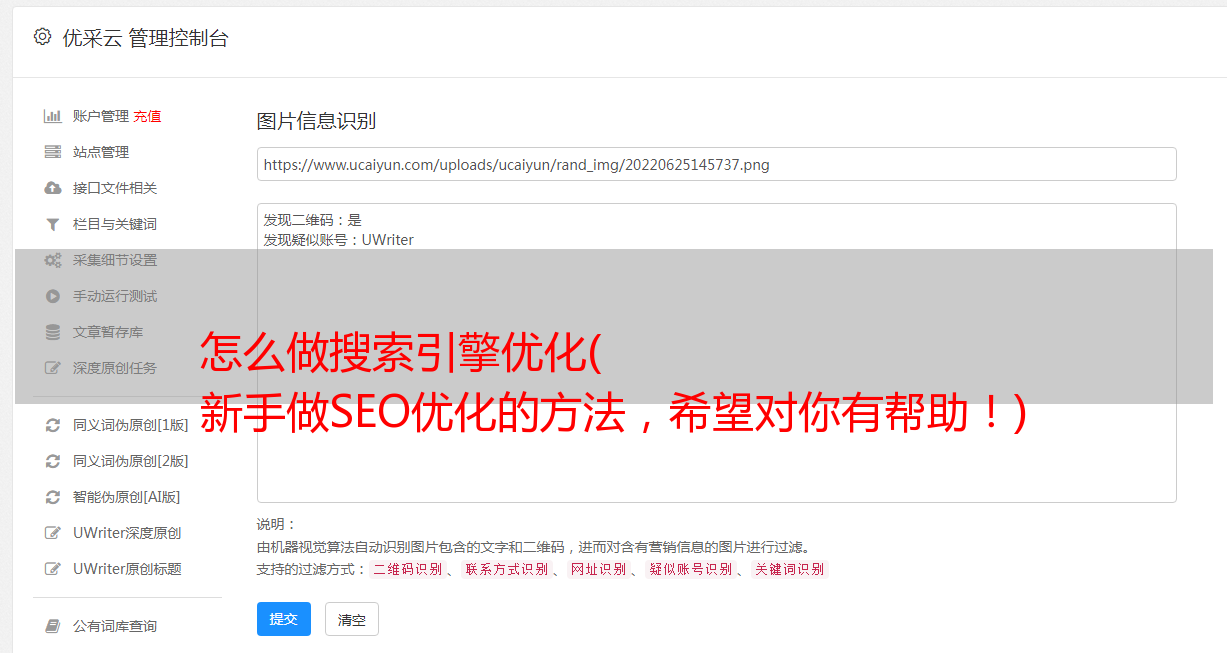
Task: Click the edit icon for 深度原创任务
Action: point(53,368)
